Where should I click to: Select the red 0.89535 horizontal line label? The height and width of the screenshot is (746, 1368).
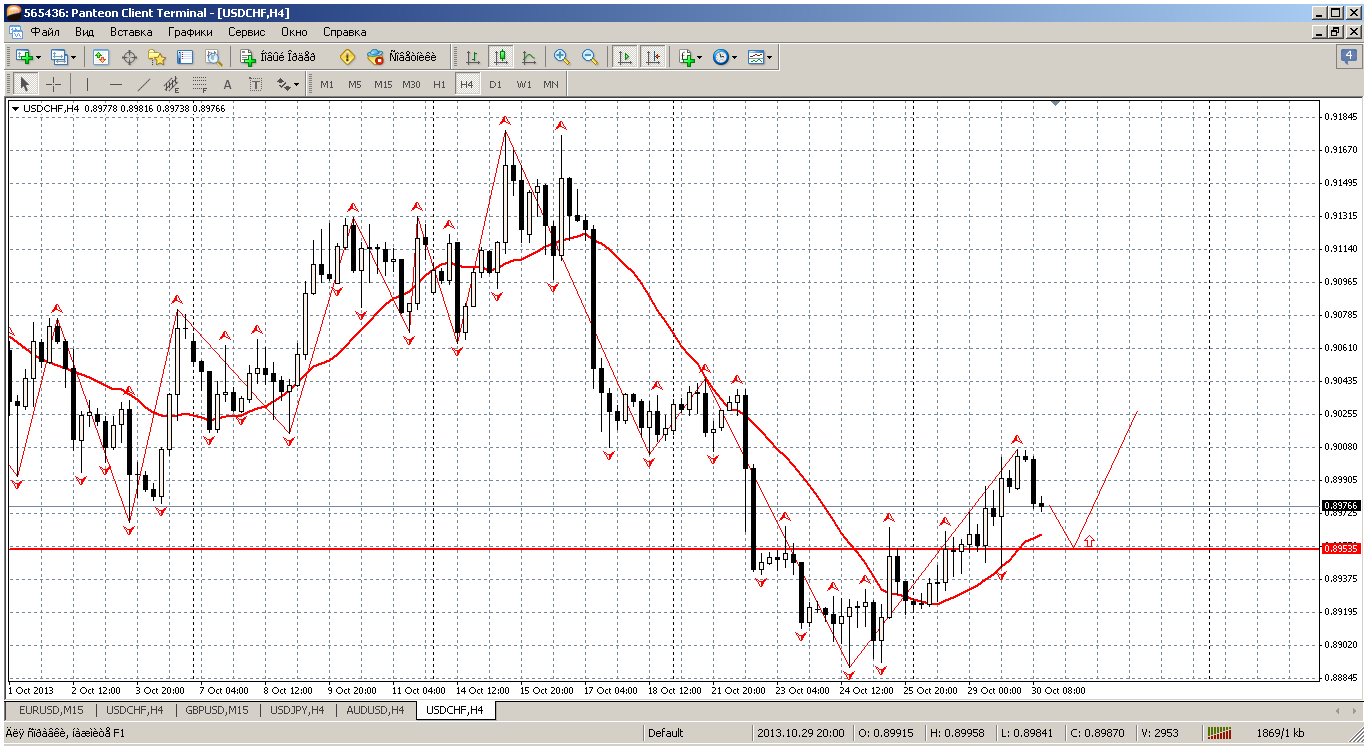tap(1340, 548)
